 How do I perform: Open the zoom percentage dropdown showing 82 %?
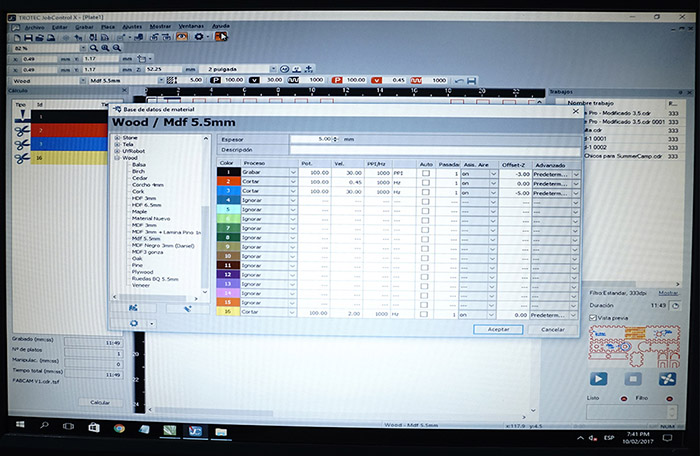(83, 48)
